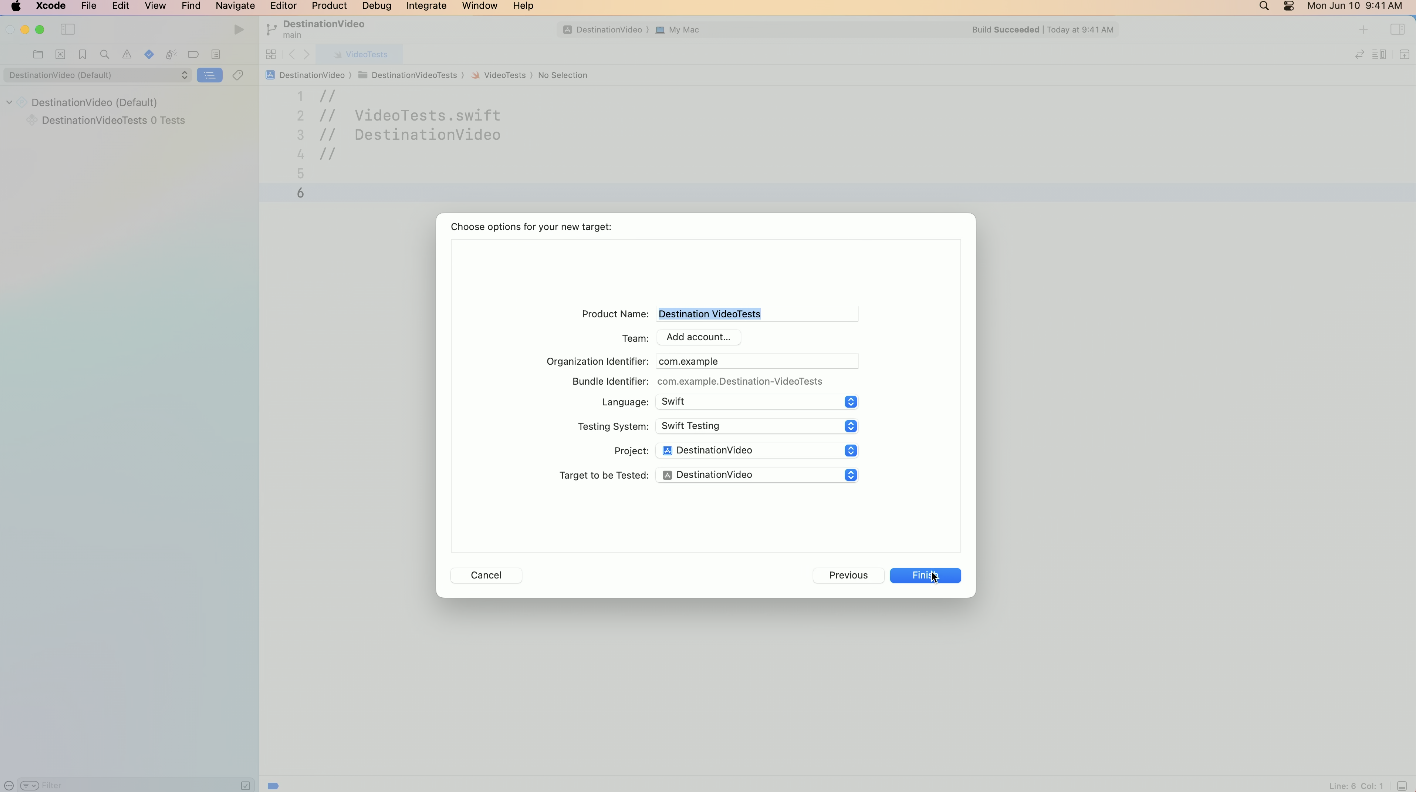Edit the Product Name field

[757, 314]
